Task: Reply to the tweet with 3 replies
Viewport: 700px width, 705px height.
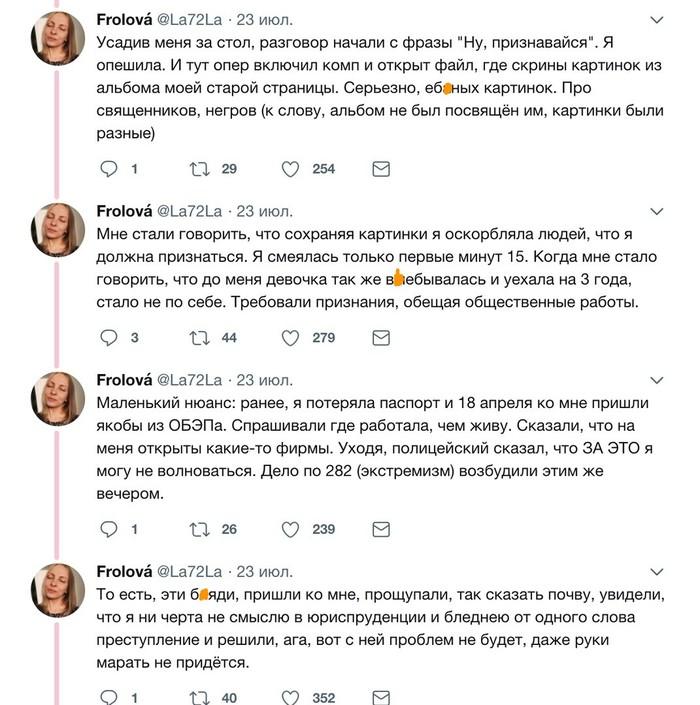Action: pos(110,337)
